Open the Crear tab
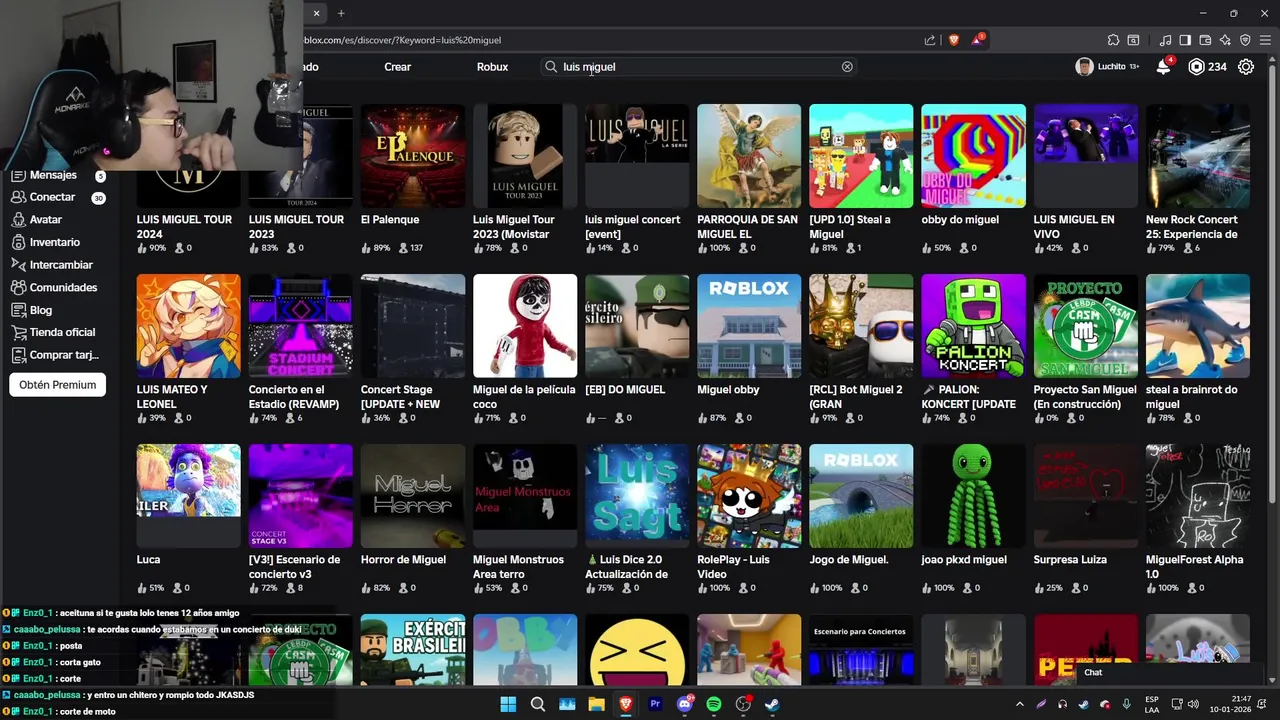Image resolution: width=1280 pixels, height=720 pixels. tap(398, 67)
